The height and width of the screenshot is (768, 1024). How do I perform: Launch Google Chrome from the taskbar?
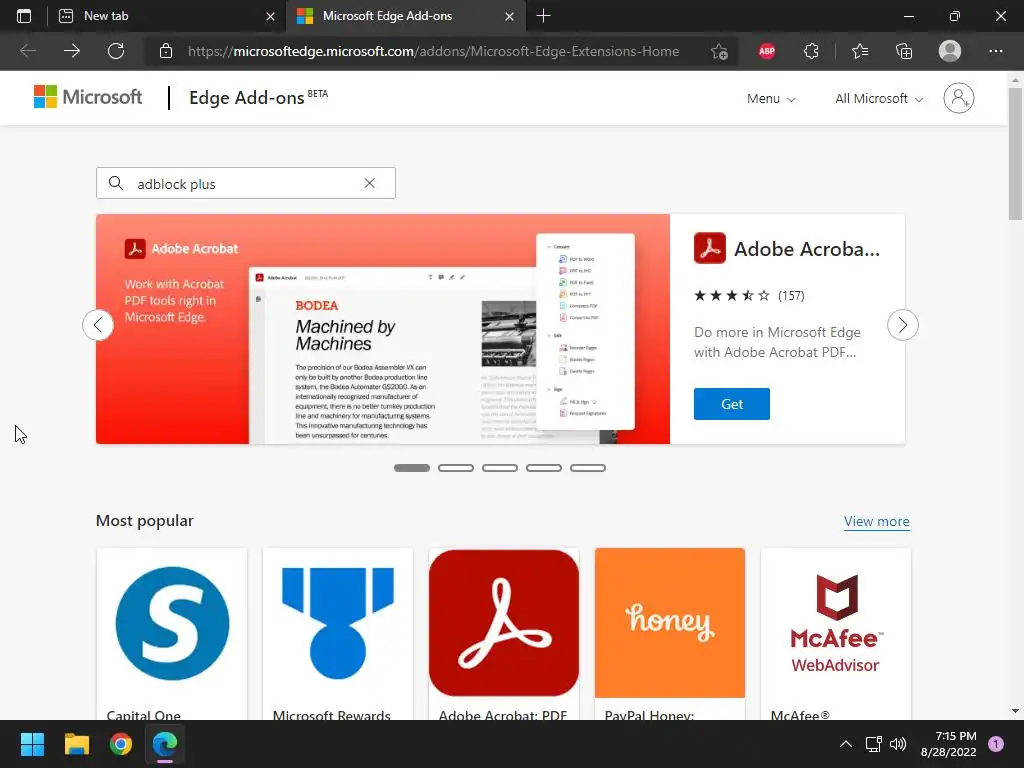click(x=121, y=744)
